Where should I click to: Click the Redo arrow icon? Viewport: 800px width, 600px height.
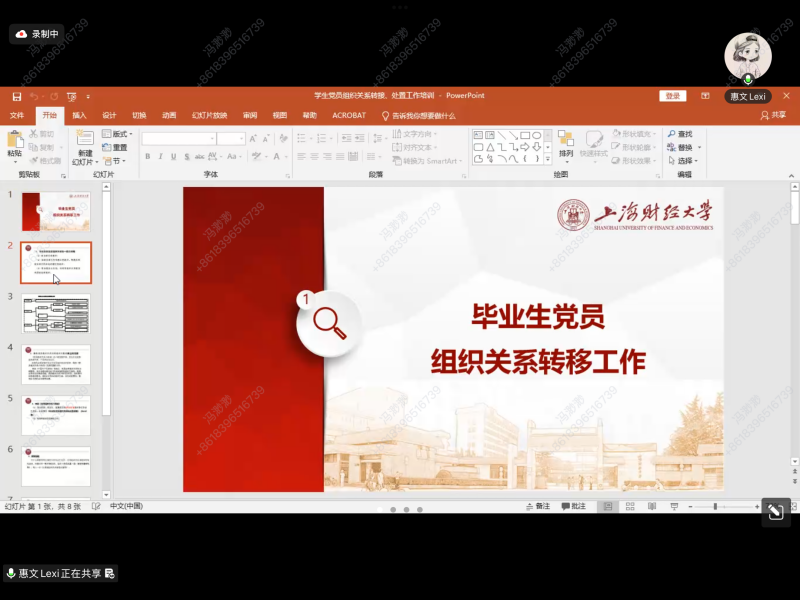[x=54, y=96]
